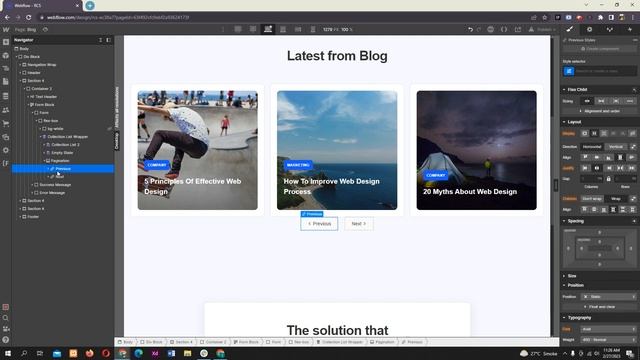Click the How To Improve Web Design Process card
This screenshot has height=360, width=640.
click(x=337, y=150)
